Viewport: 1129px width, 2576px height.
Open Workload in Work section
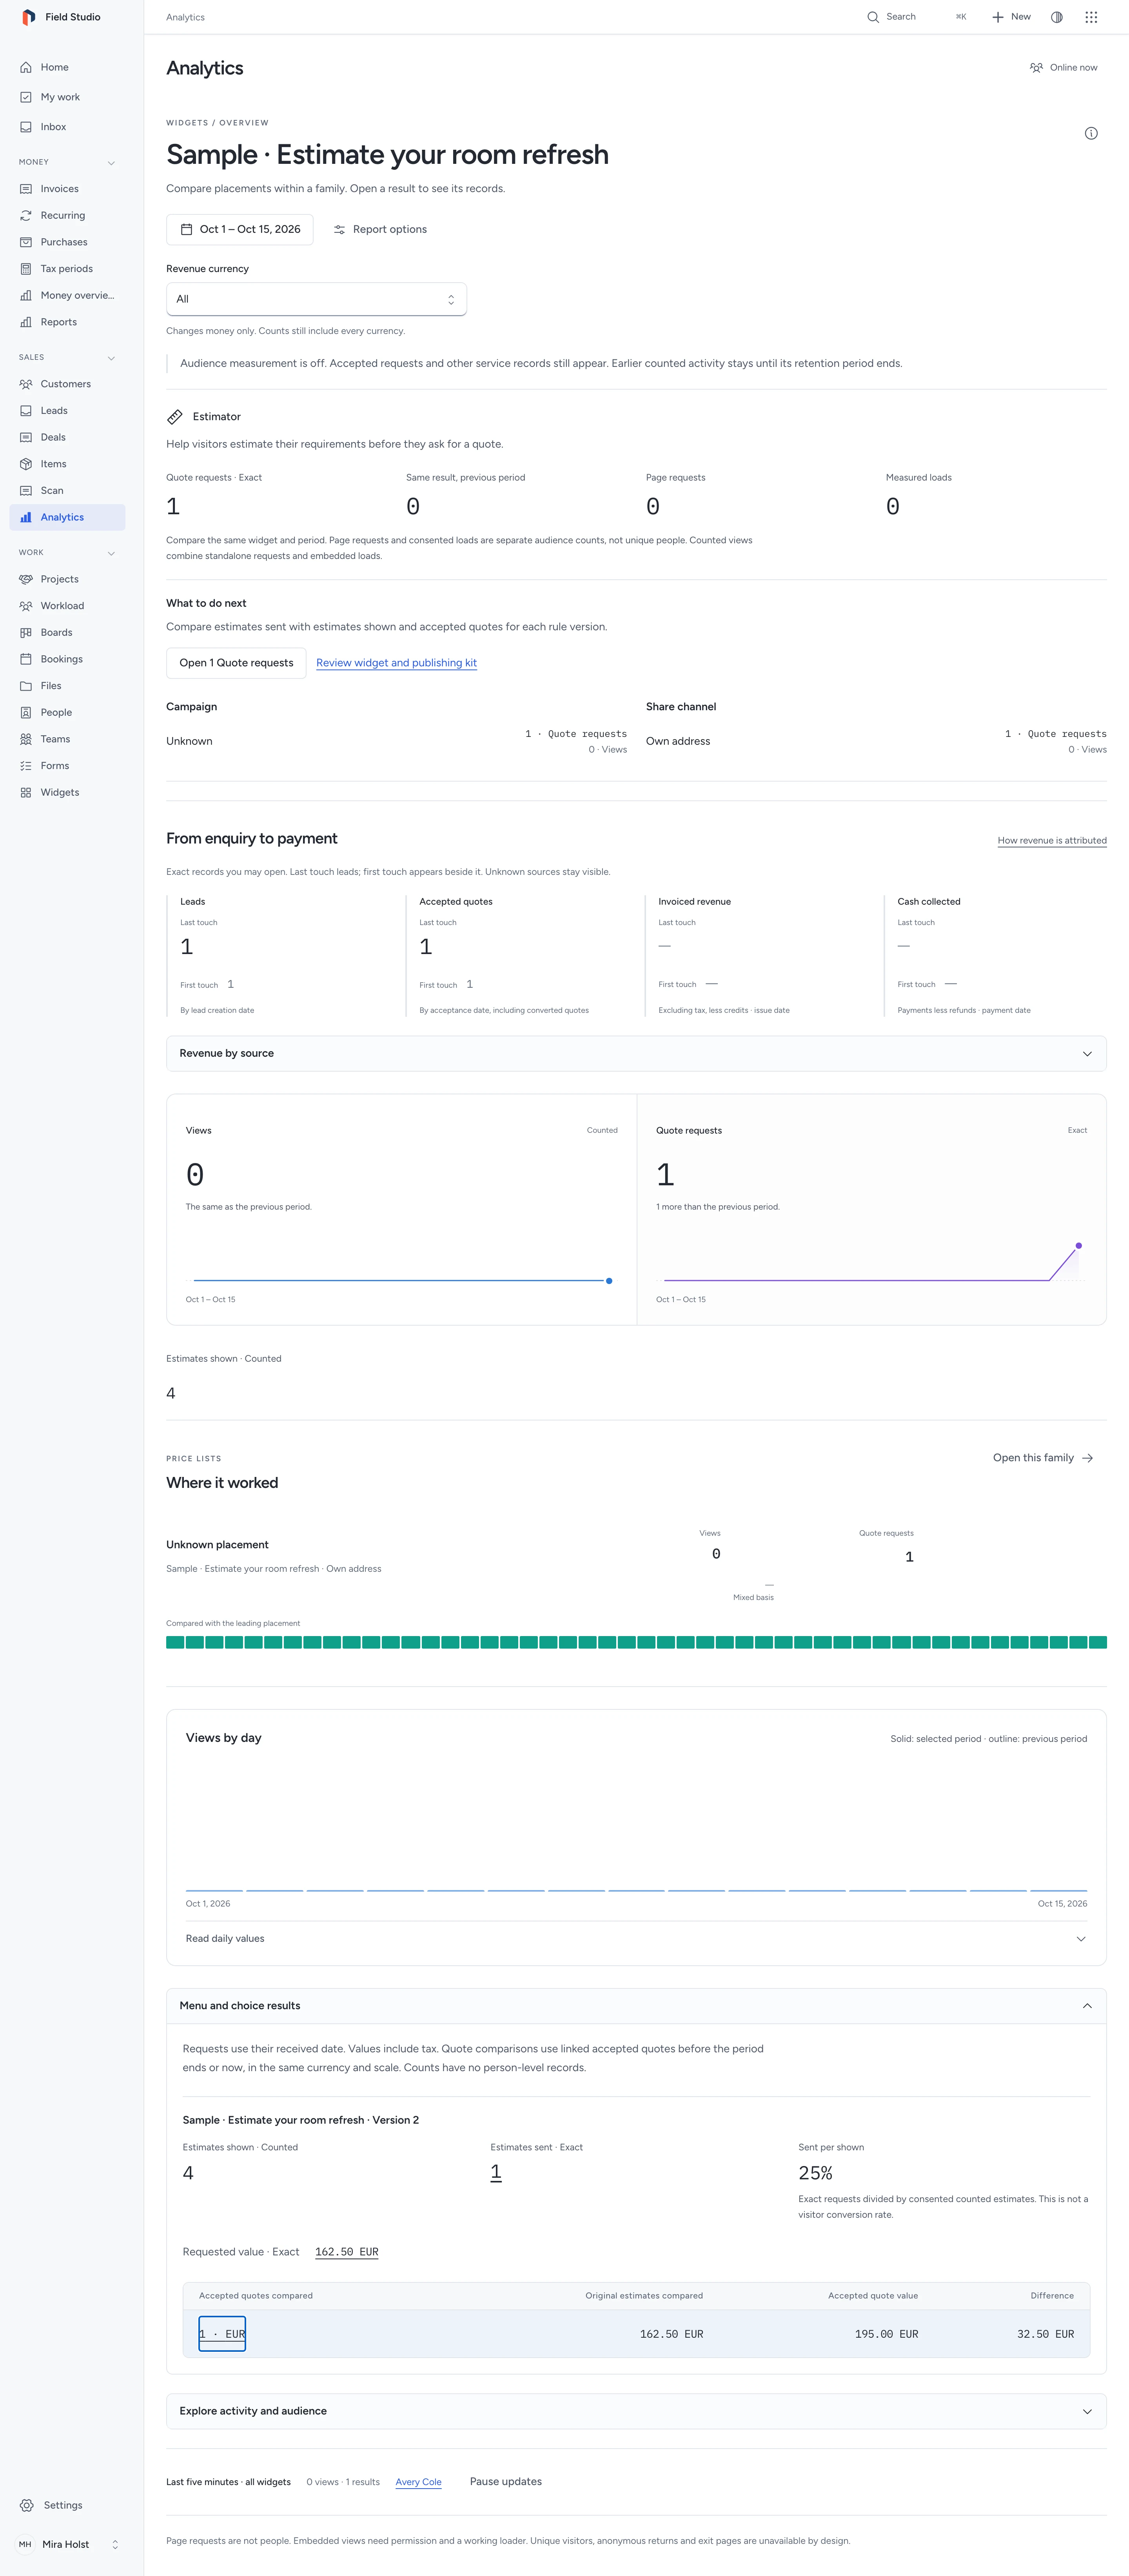click(67, 606)
